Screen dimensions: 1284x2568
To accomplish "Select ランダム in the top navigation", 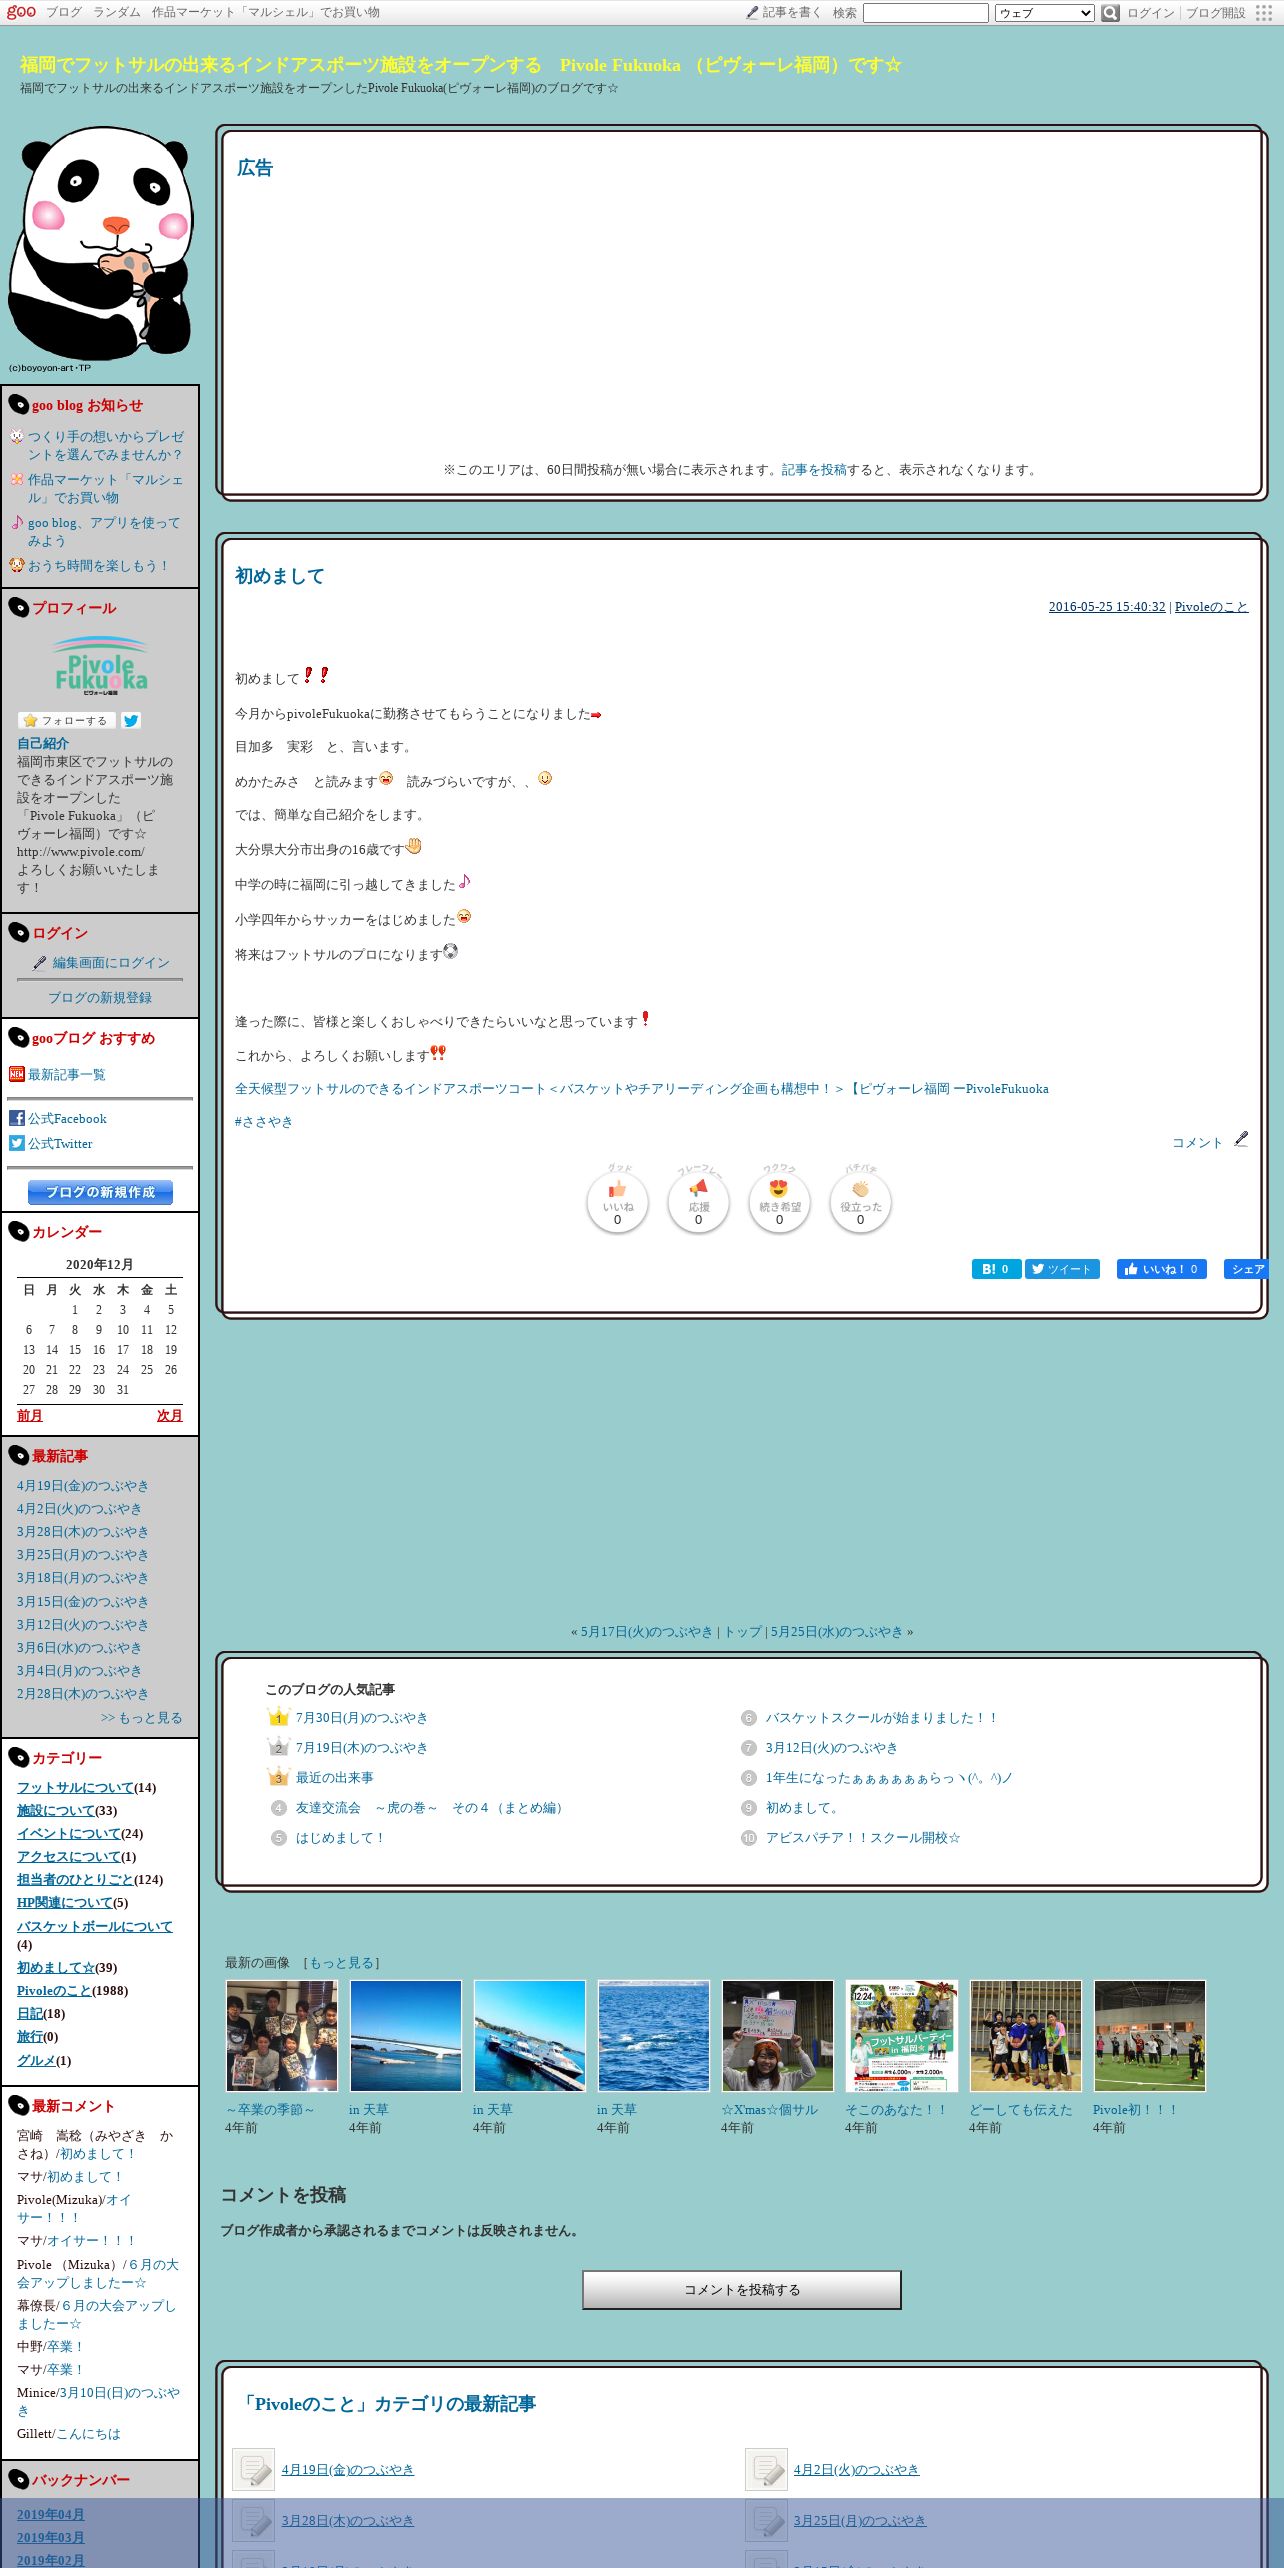I will pos(117,13).
